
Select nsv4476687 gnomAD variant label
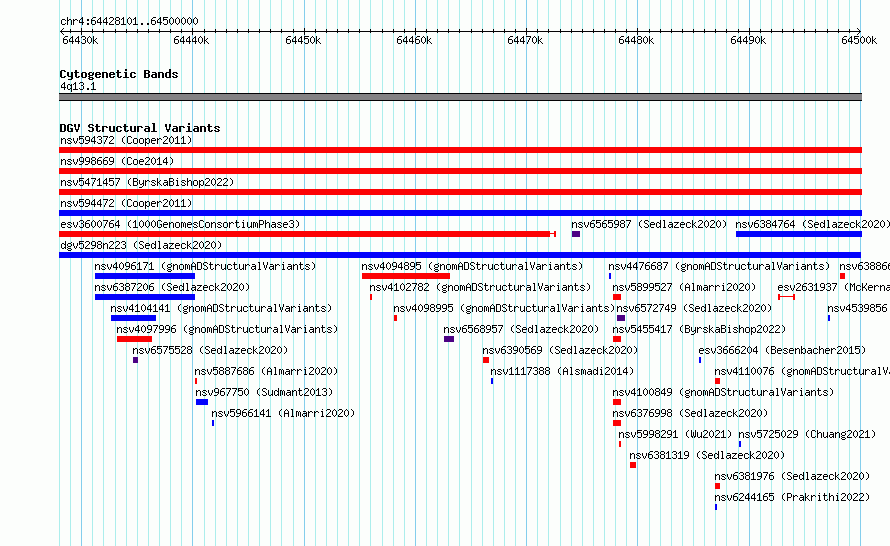tap(719, 266)
